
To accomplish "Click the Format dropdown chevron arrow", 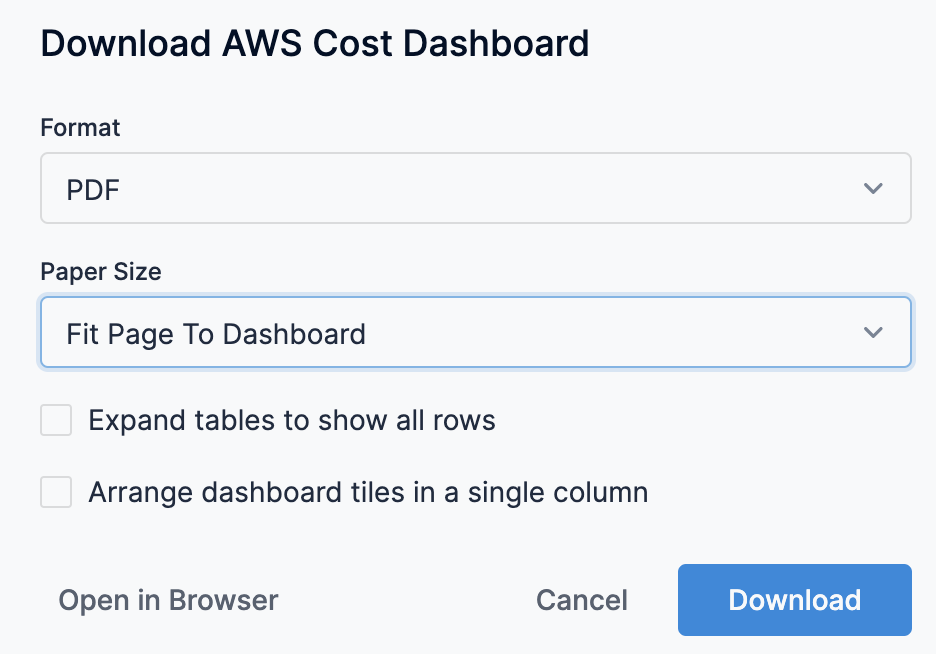I will (x=873, y=188).
